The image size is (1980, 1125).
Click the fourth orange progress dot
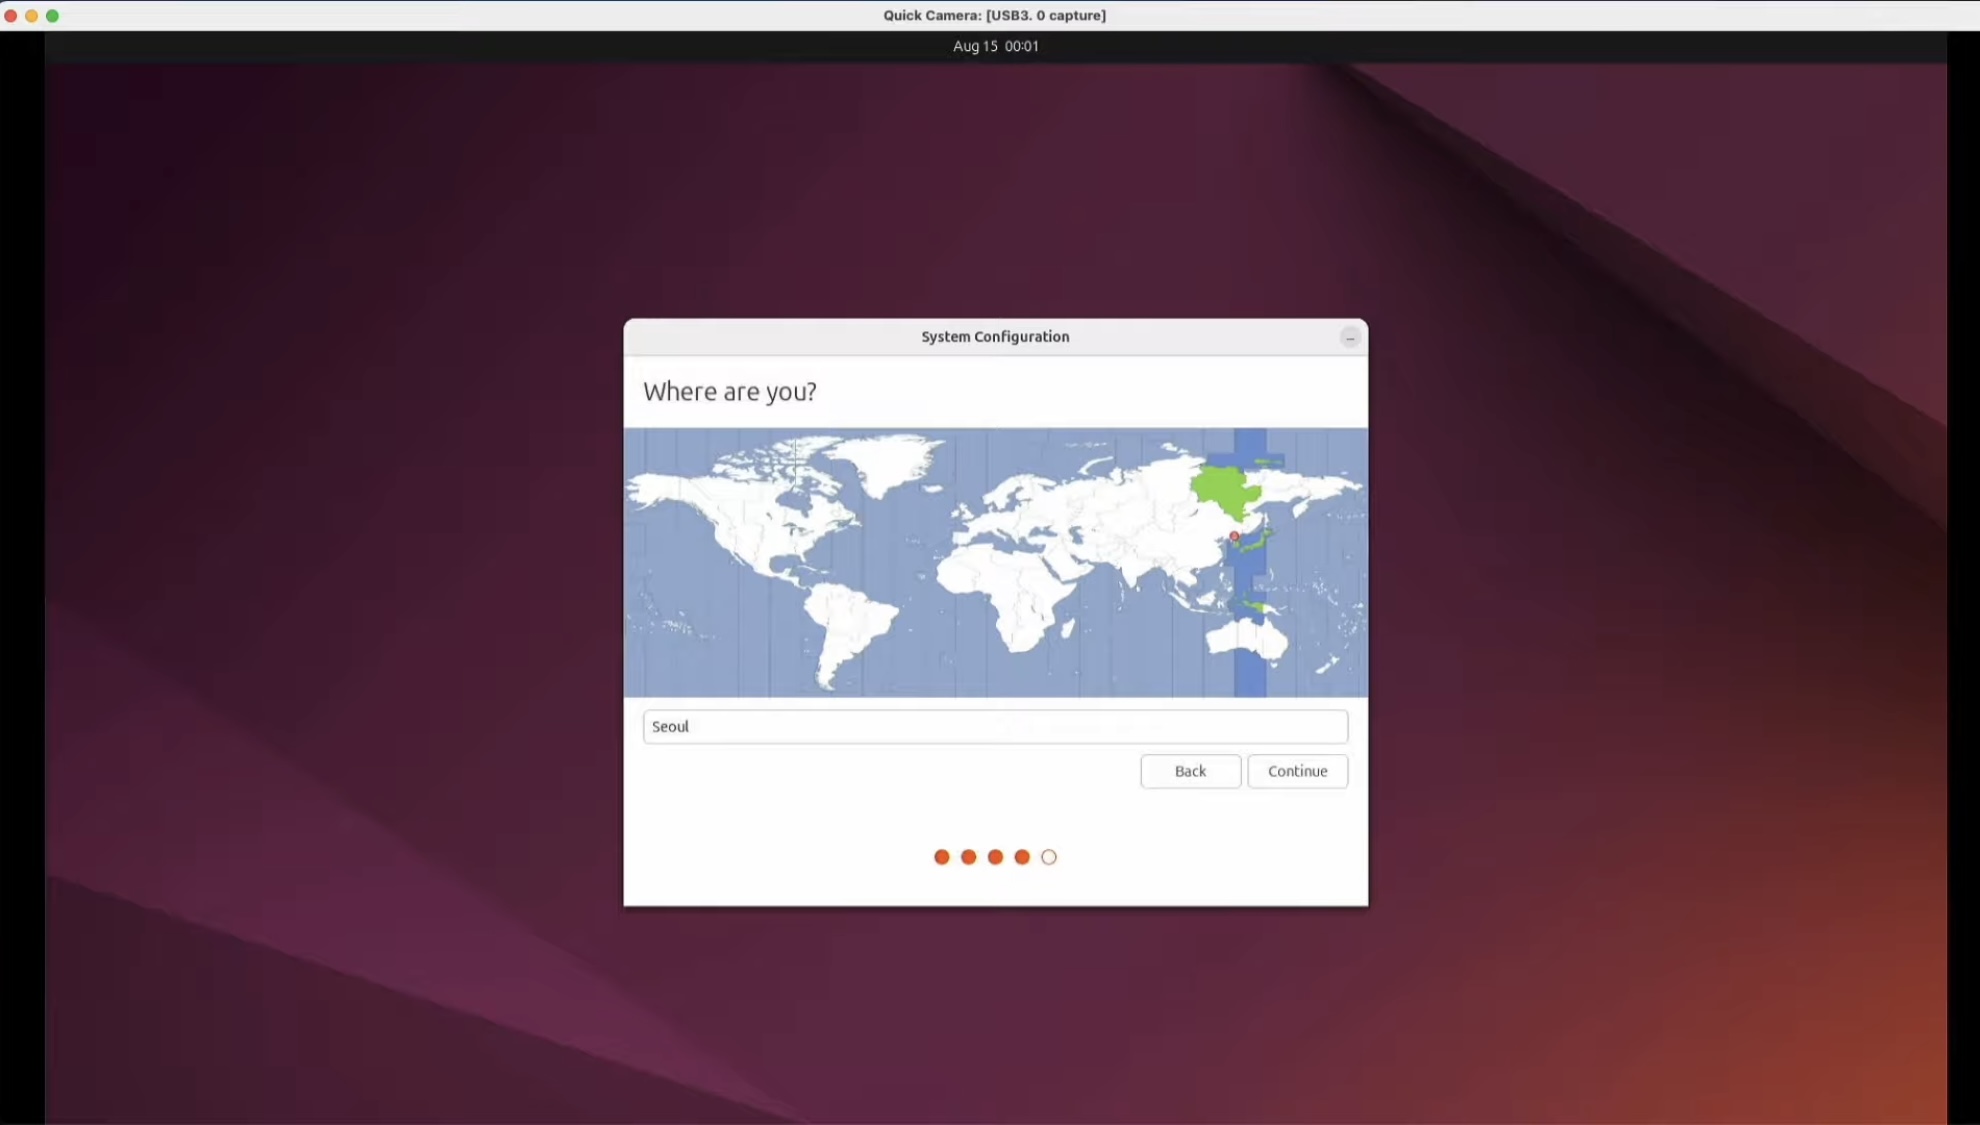[x=1022, y=857]
